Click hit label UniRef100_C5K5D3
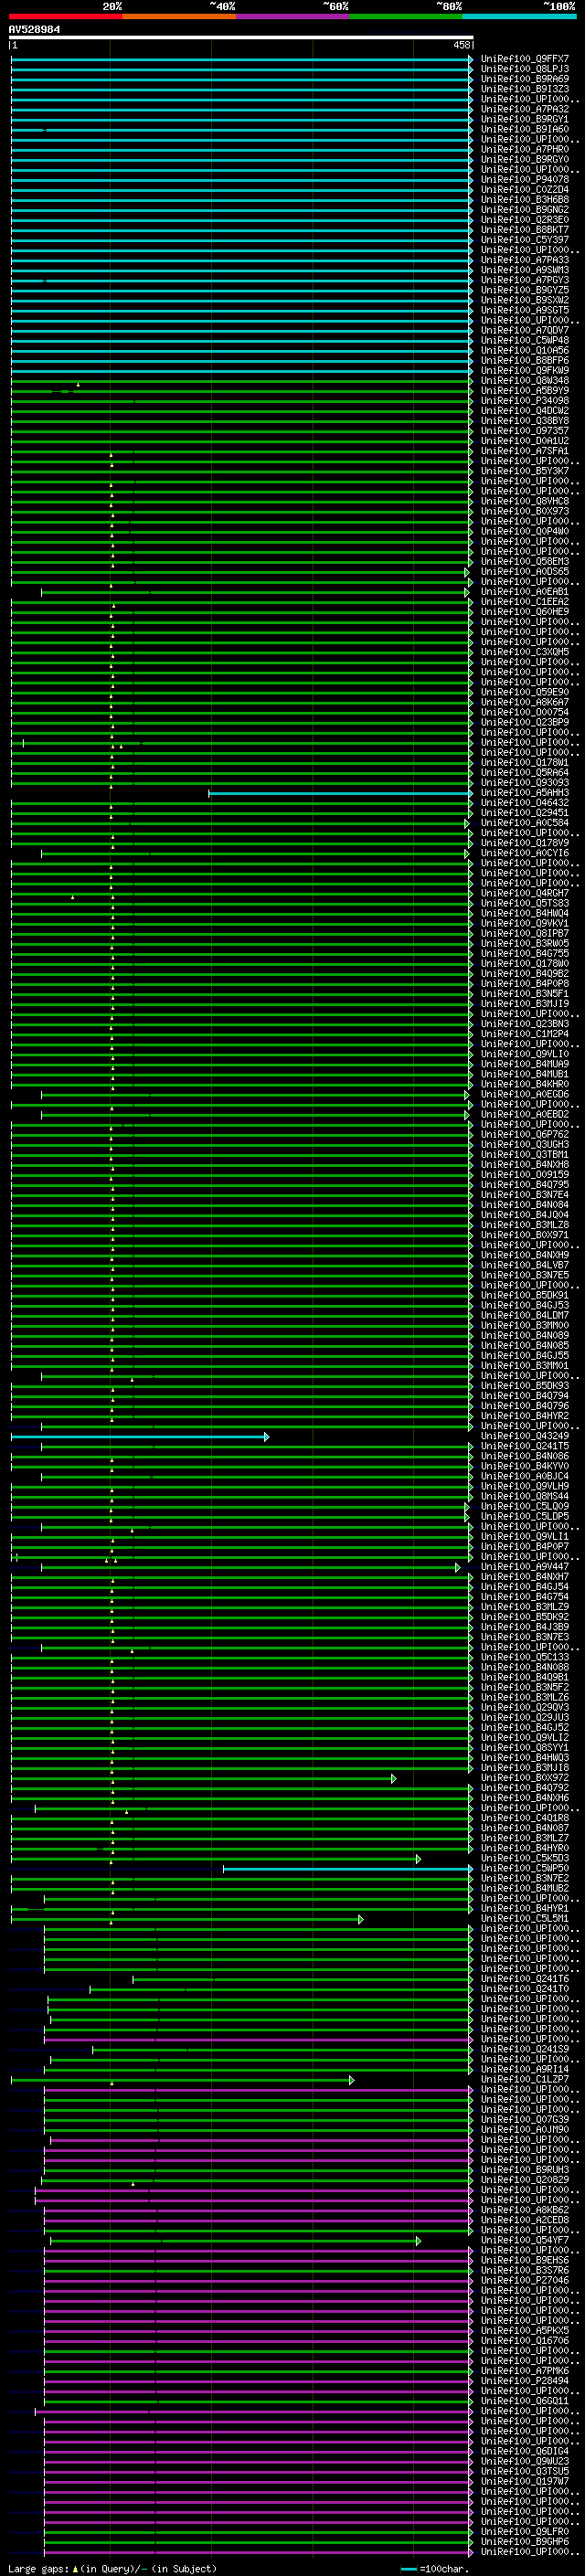Image resolution: width=585 pixels, height=2576 pixels. coord(525,1858)
